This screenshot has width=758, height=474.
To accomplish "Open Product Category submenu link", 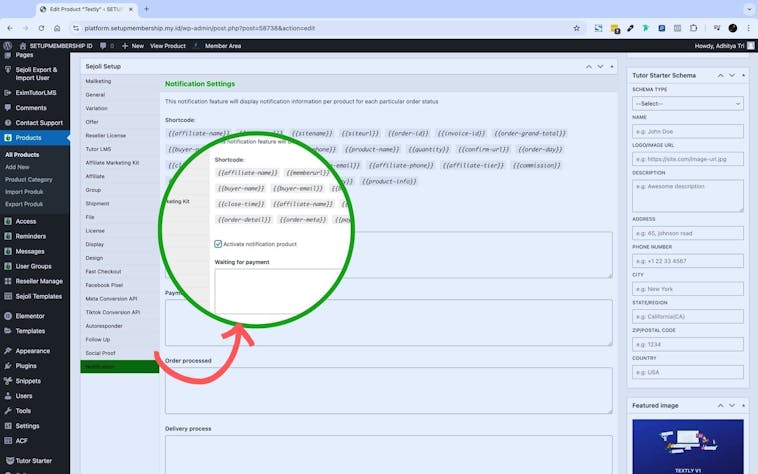I will (x=28, y=179).
